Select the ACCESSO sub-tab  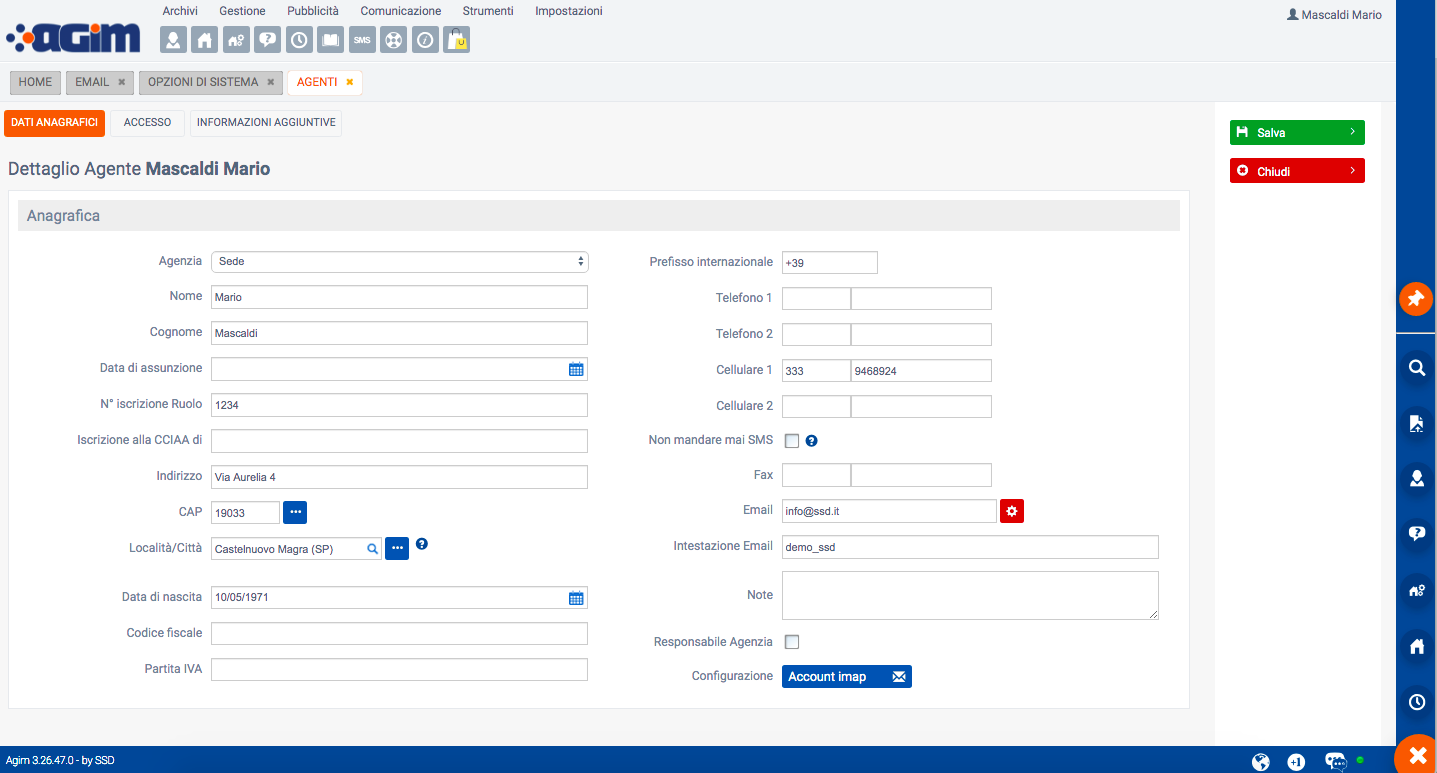[x=147, y=123]
